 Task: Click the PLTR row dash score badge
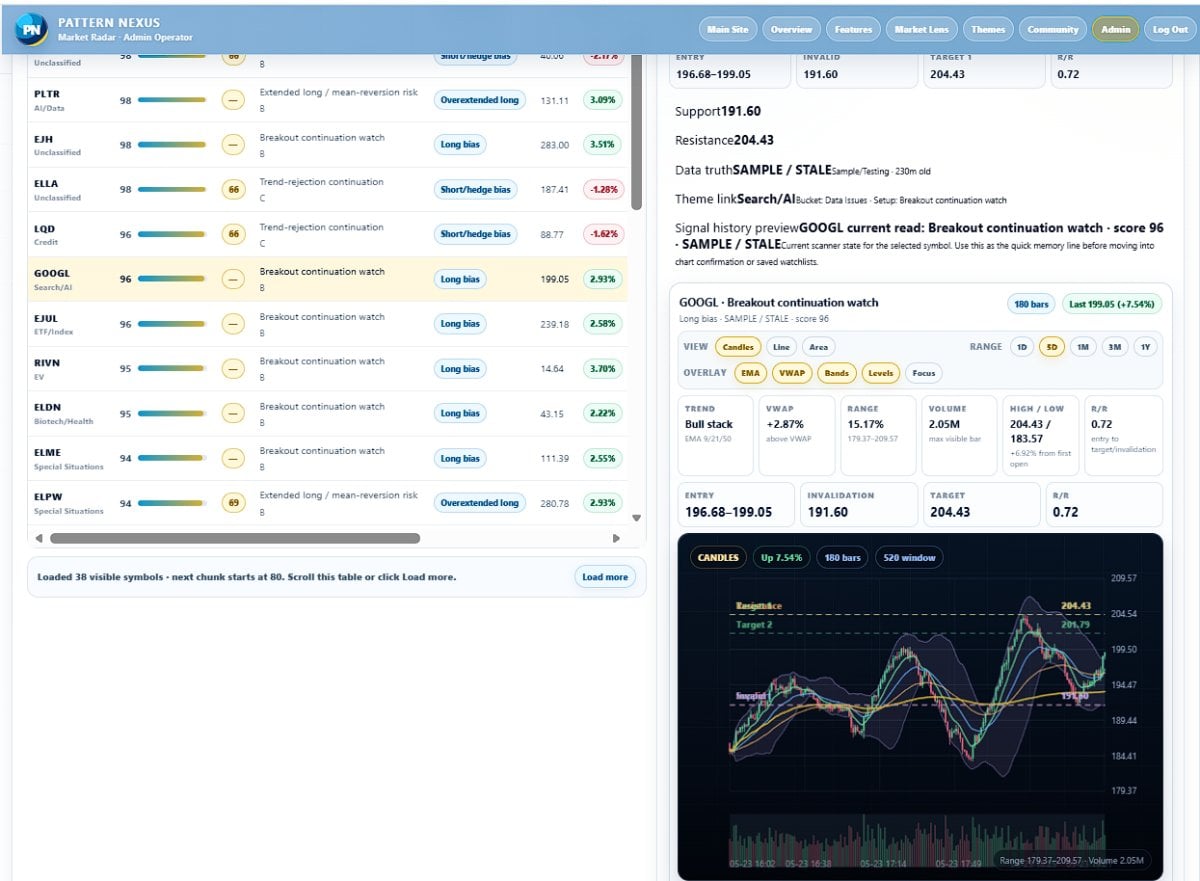tap(233, 100)
